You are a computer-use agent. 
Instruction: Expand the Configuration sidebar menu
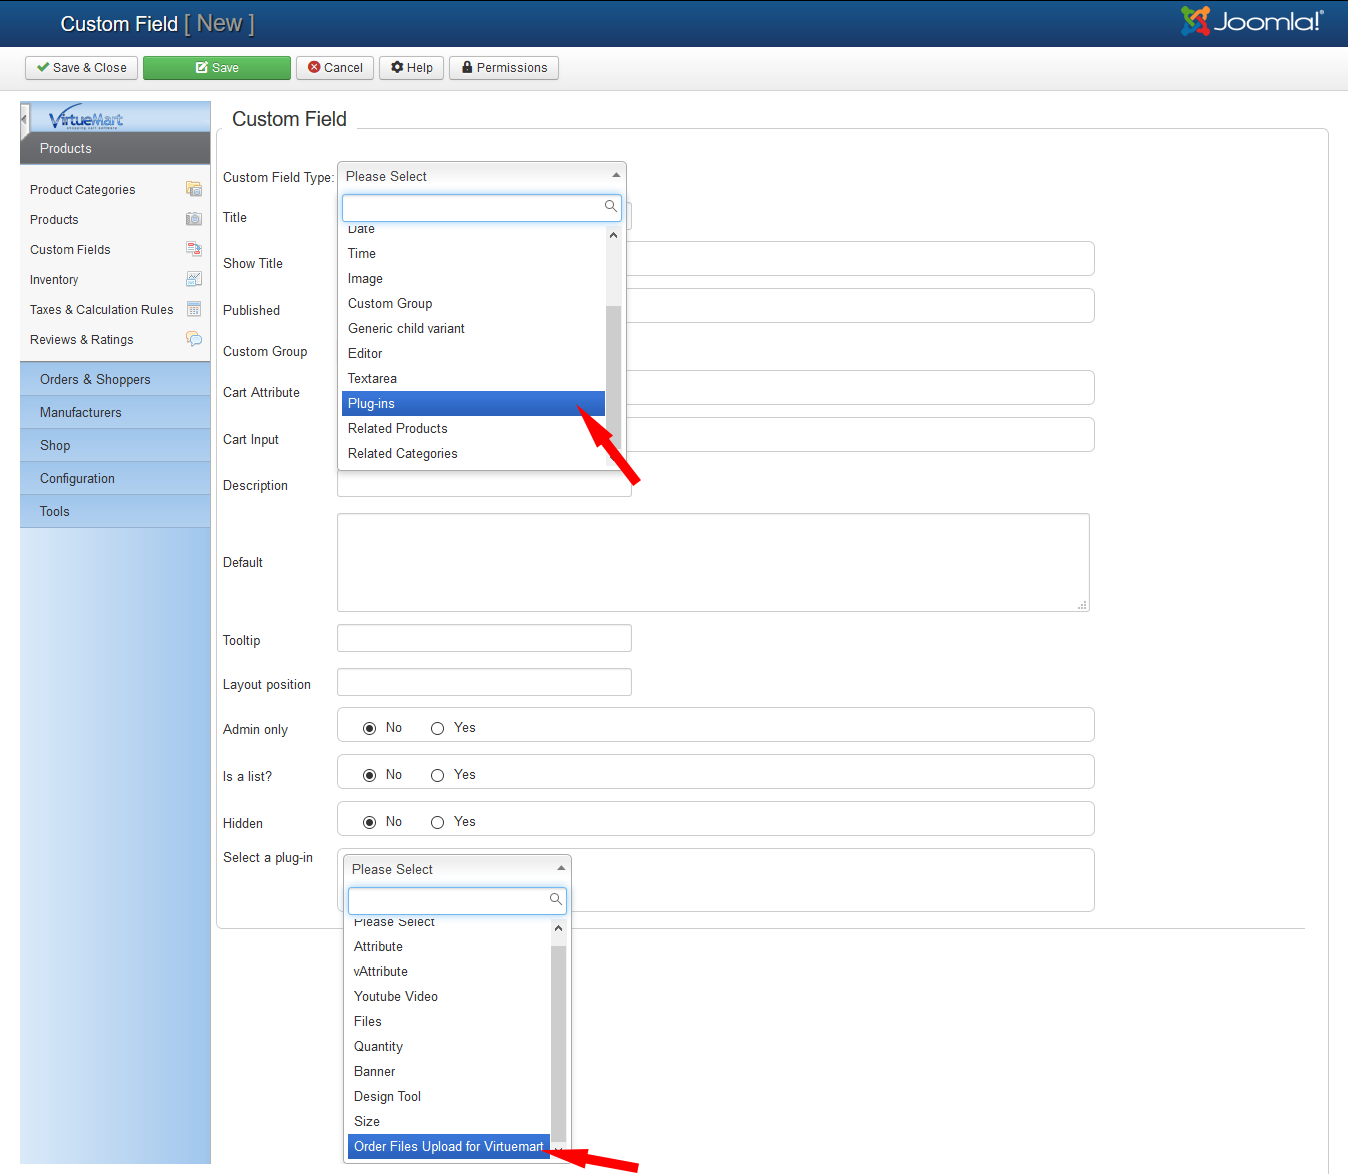77,479
